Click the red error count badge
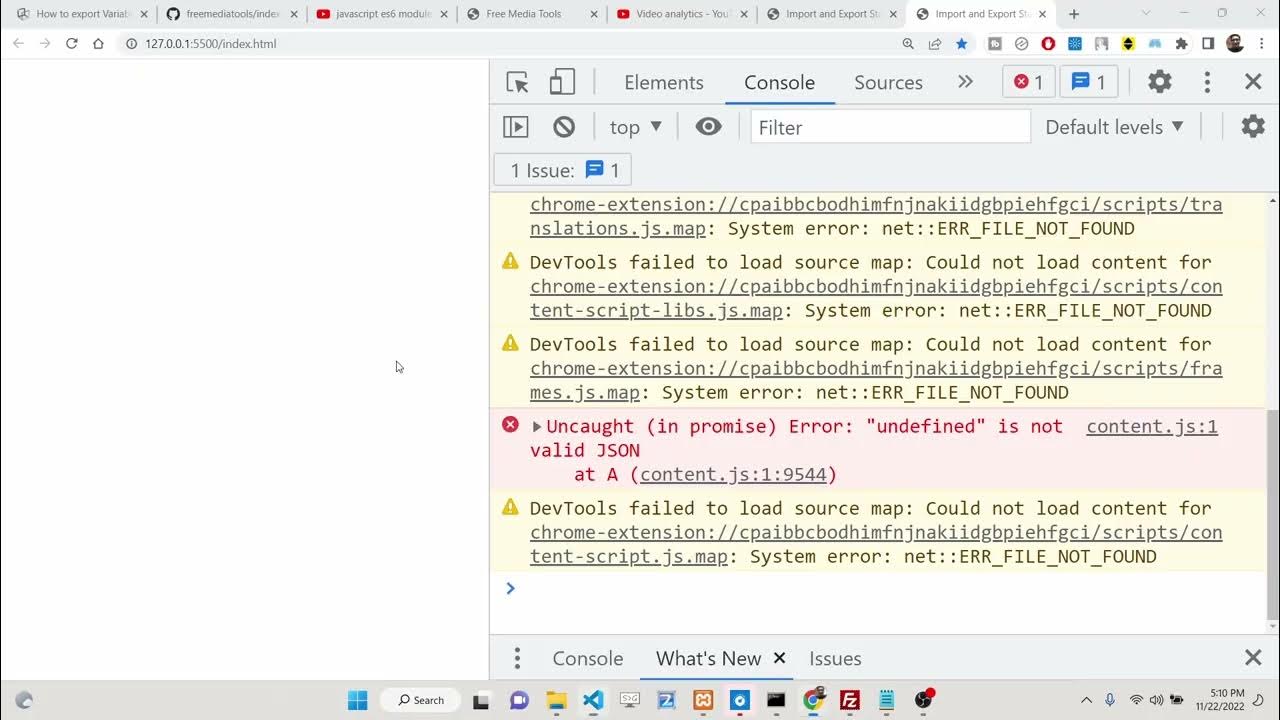 (x=1028, y=82)
